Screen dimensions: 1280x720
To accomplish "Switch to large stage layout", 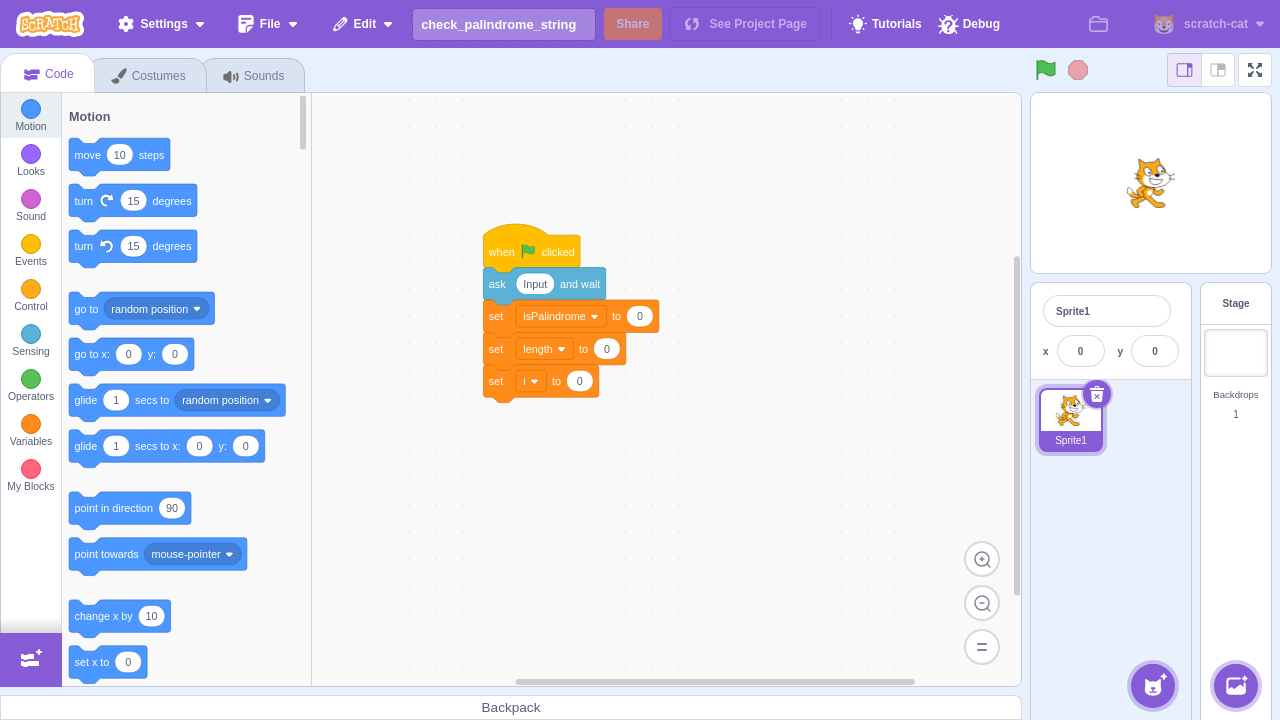I will pos(1218,70).
